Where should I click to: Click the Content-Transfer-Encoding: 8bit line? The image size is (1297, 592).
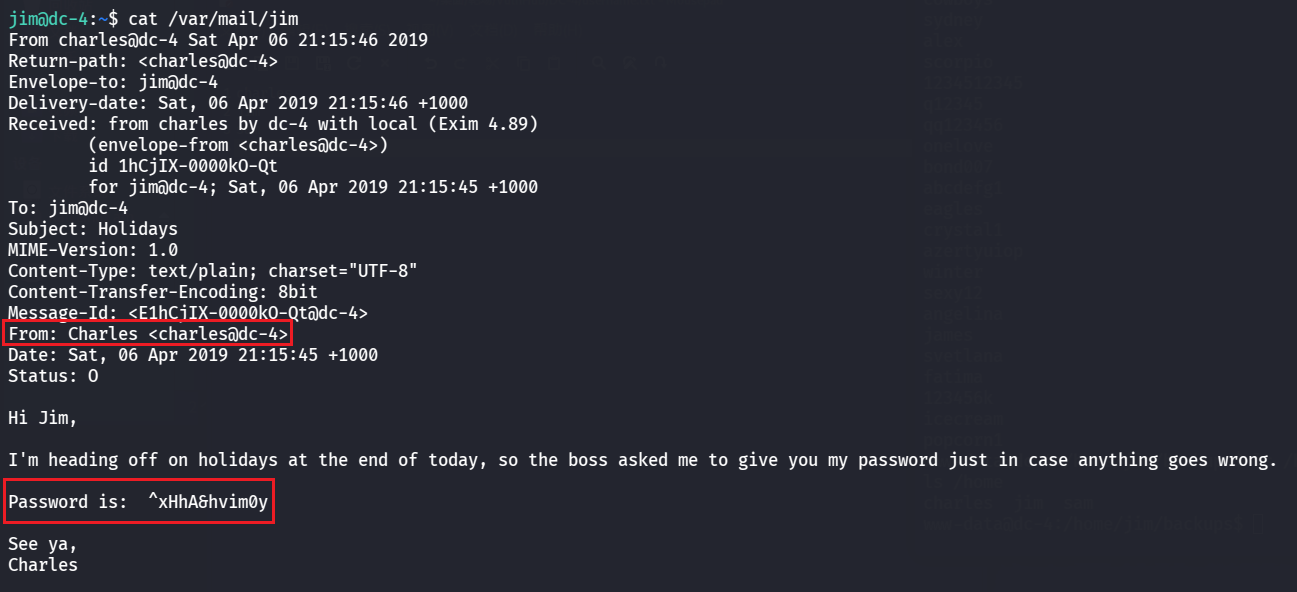(x=163, y=292)
